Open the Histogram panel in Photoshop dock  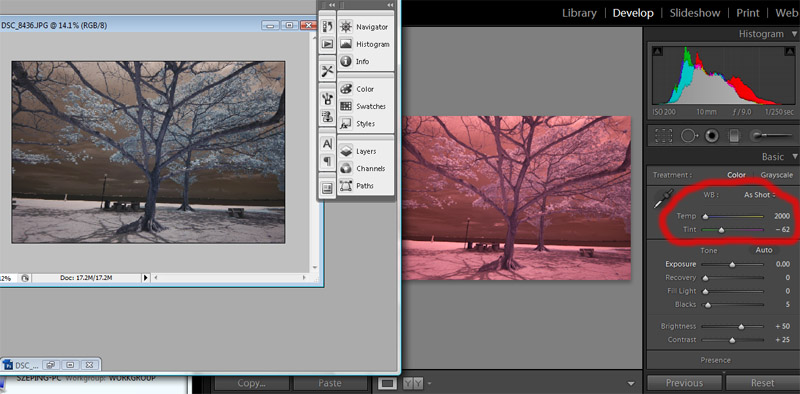(x=364, y=44)
